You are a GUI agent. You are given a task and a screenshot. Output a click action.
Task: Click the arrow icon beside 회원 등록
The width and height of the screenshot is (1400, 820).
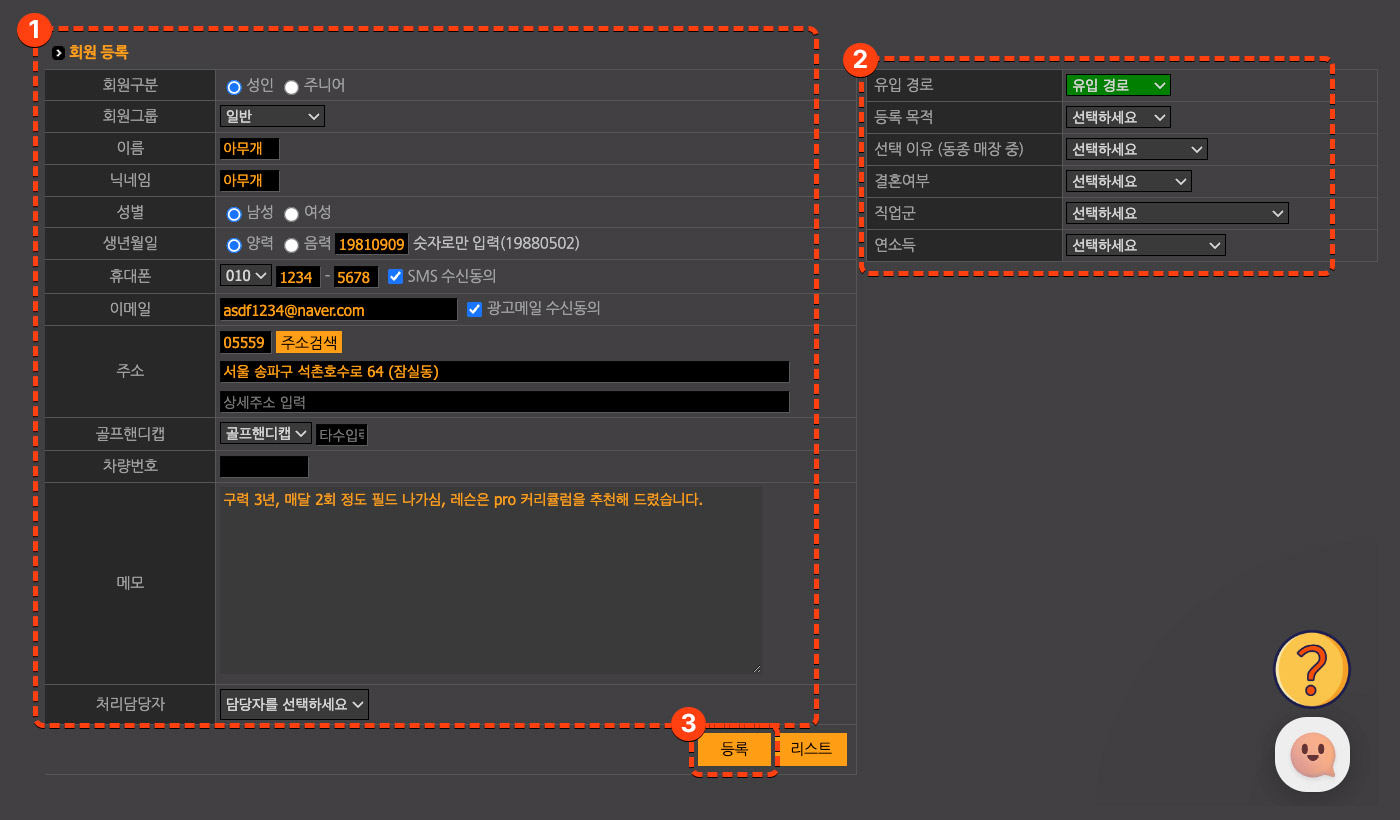(59, 52)
